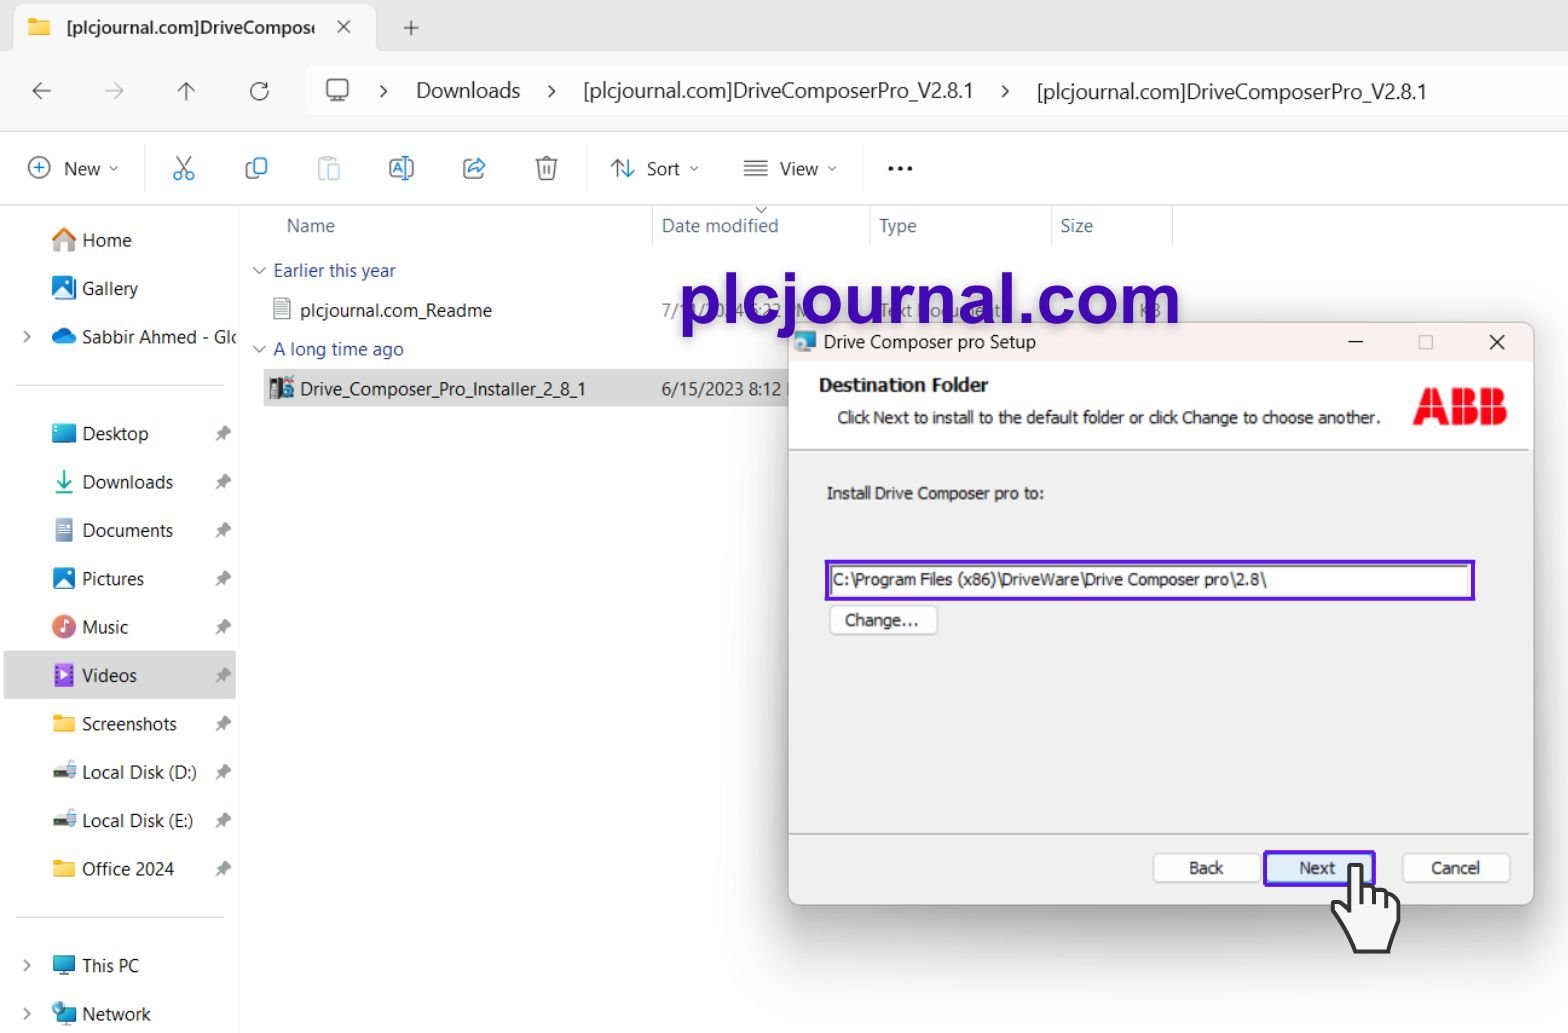Click the install path text field
The height and width of the screenshot is (1033, 1568).
[x=1148, y=580]
